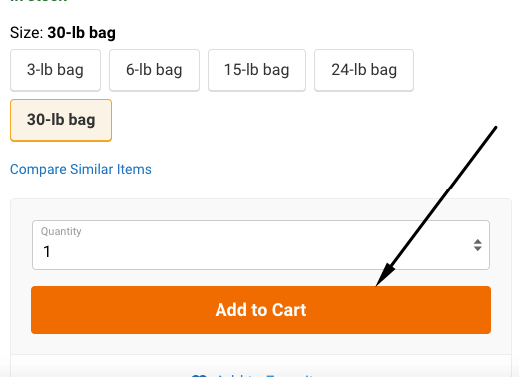Screen dimensions: 519x377
Task: Click the highlighted 30-lb bag option
Action: pos(61,120)
